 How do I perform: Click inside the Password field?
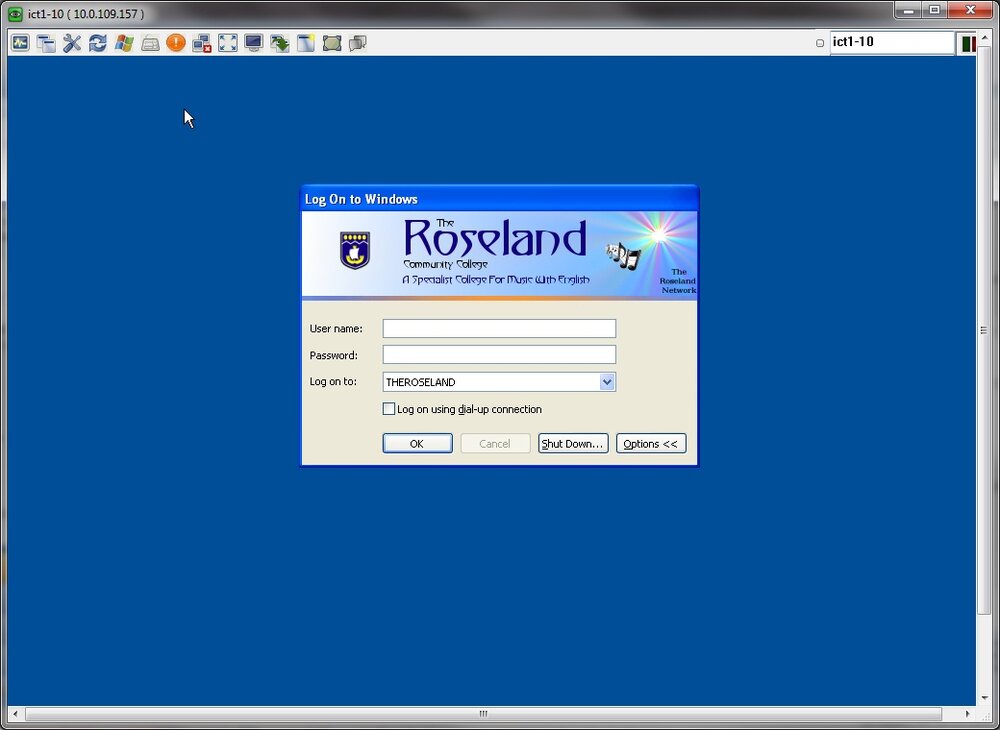click(499, 354)
